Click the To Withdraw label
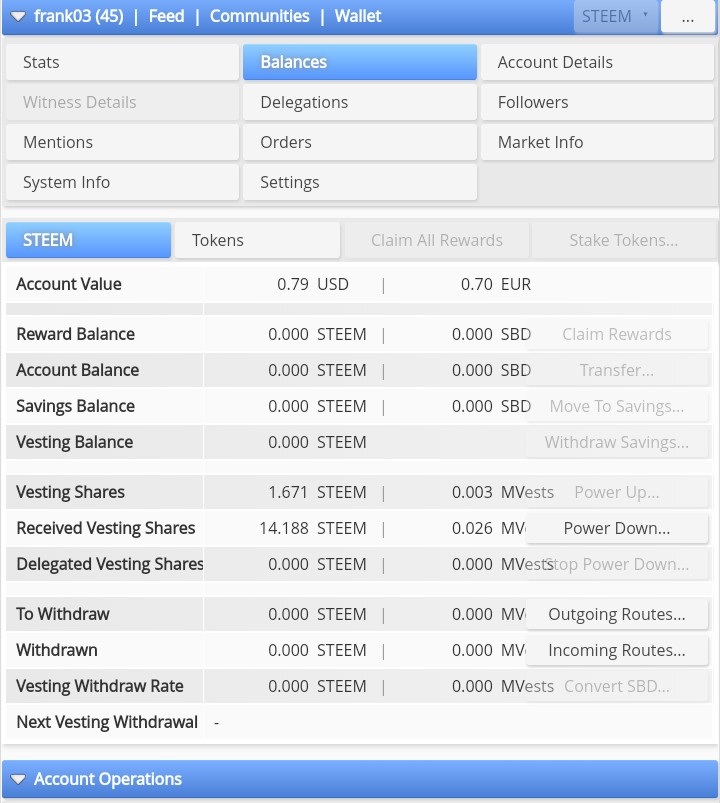This screenshot has height=803, width=720. pyautogui.click(x=62, y=614)
